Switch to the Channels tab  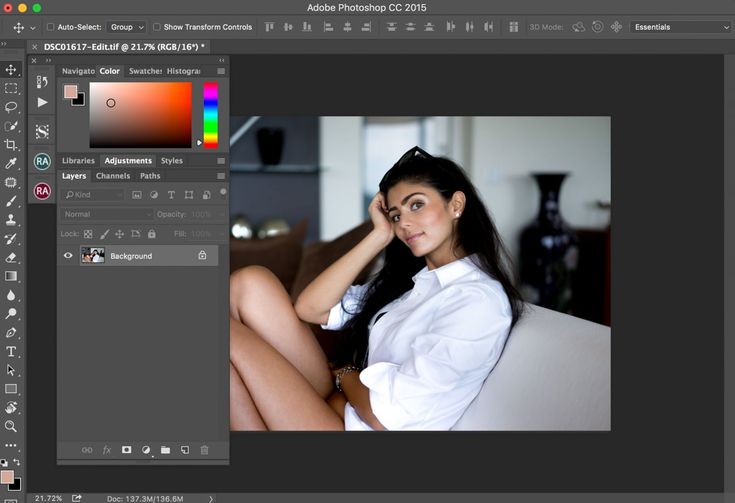113,176
